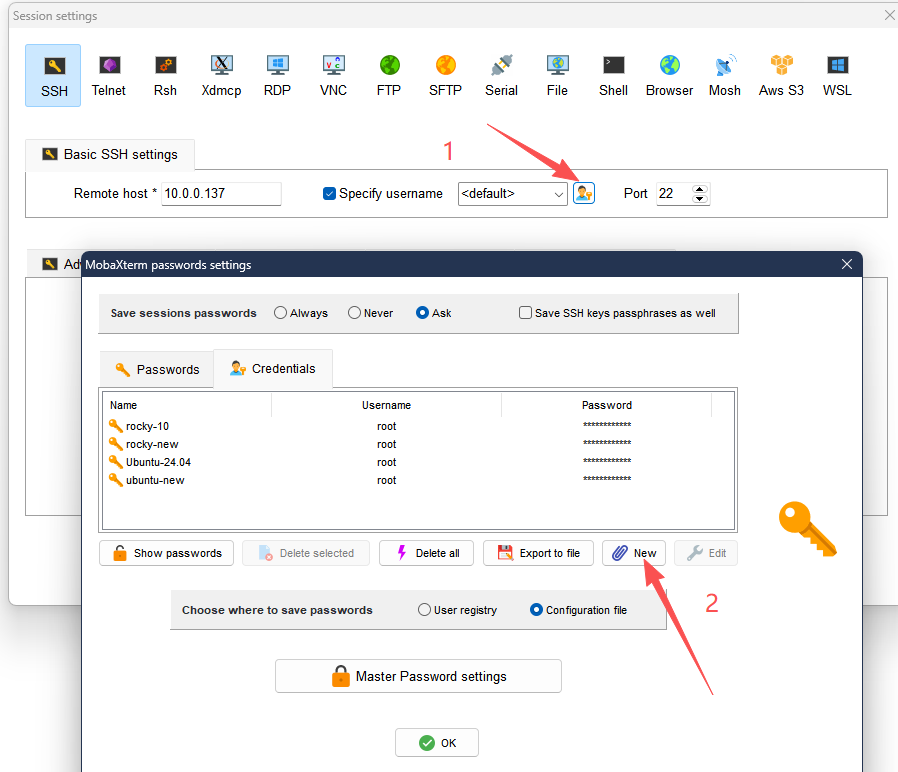The height and width of the screenshot is (772, 898).
Task: Sort credentials by Username column header
Action: (387, 405)
